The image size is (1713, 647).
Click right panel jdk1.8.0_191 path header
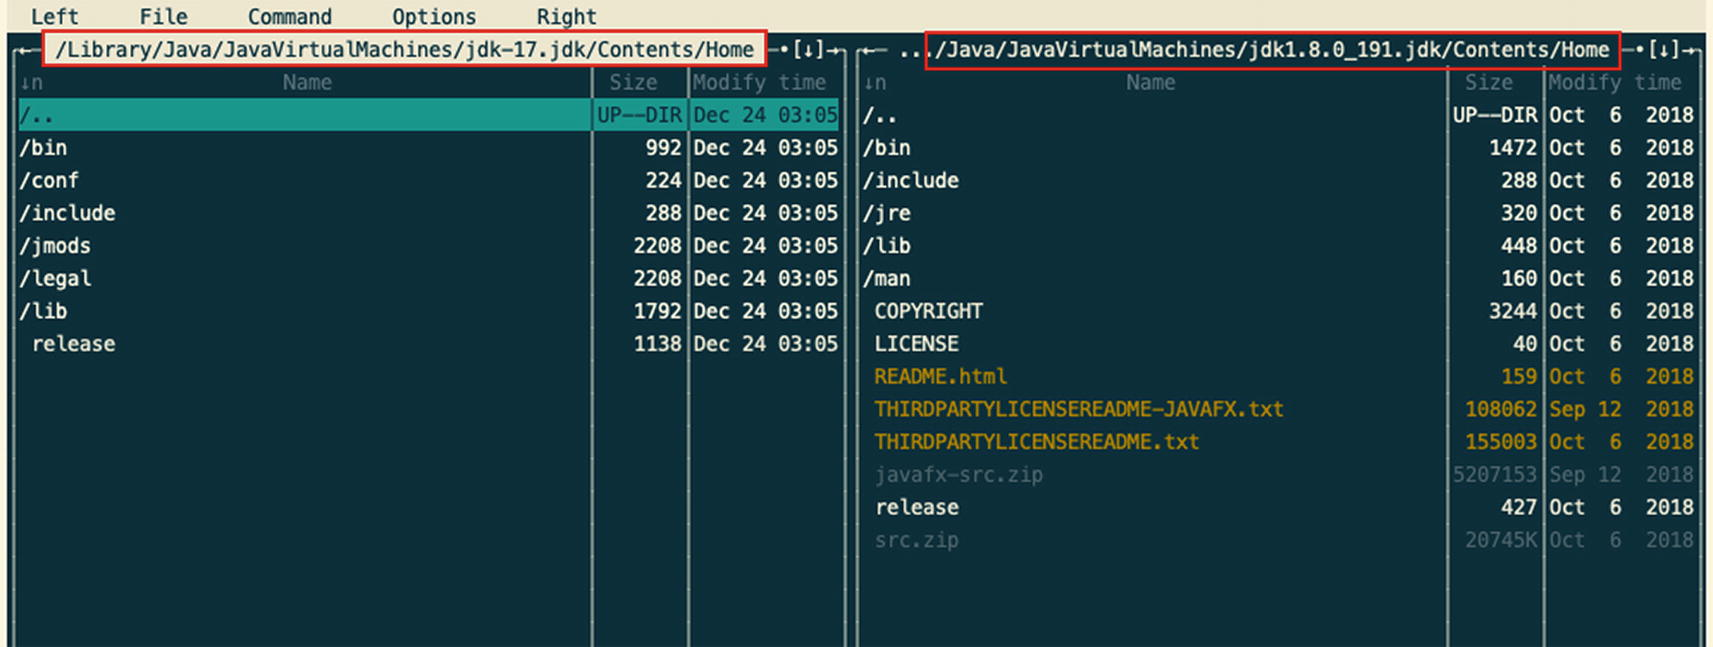pos(1272,49)
